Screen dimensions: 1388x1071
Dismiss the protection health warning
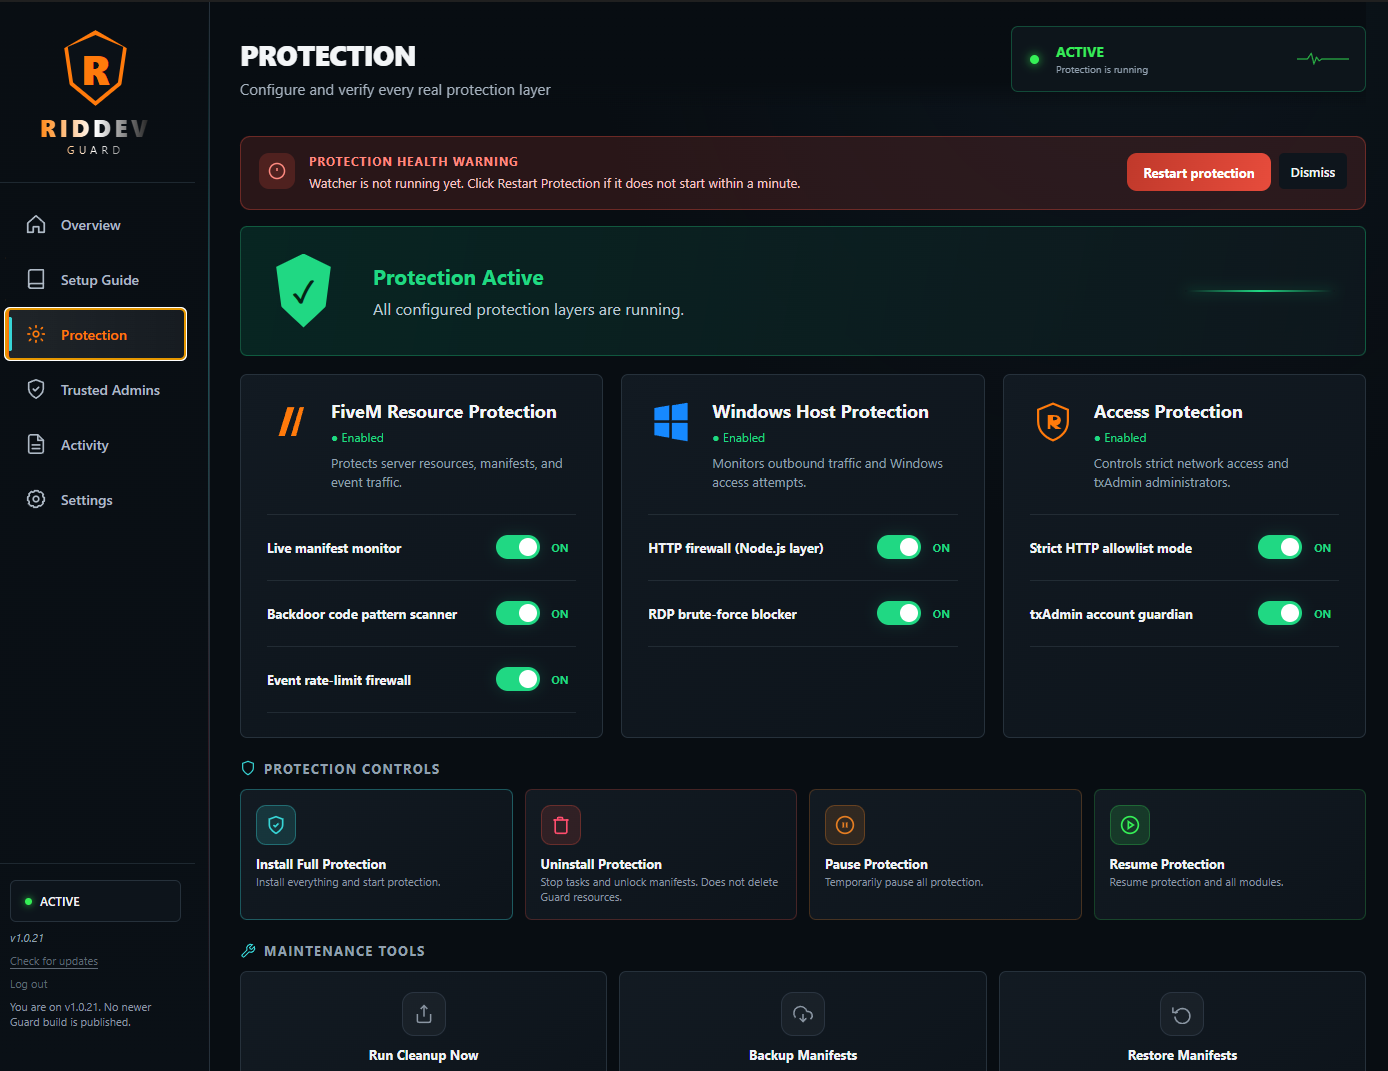tap(1313, 172)
